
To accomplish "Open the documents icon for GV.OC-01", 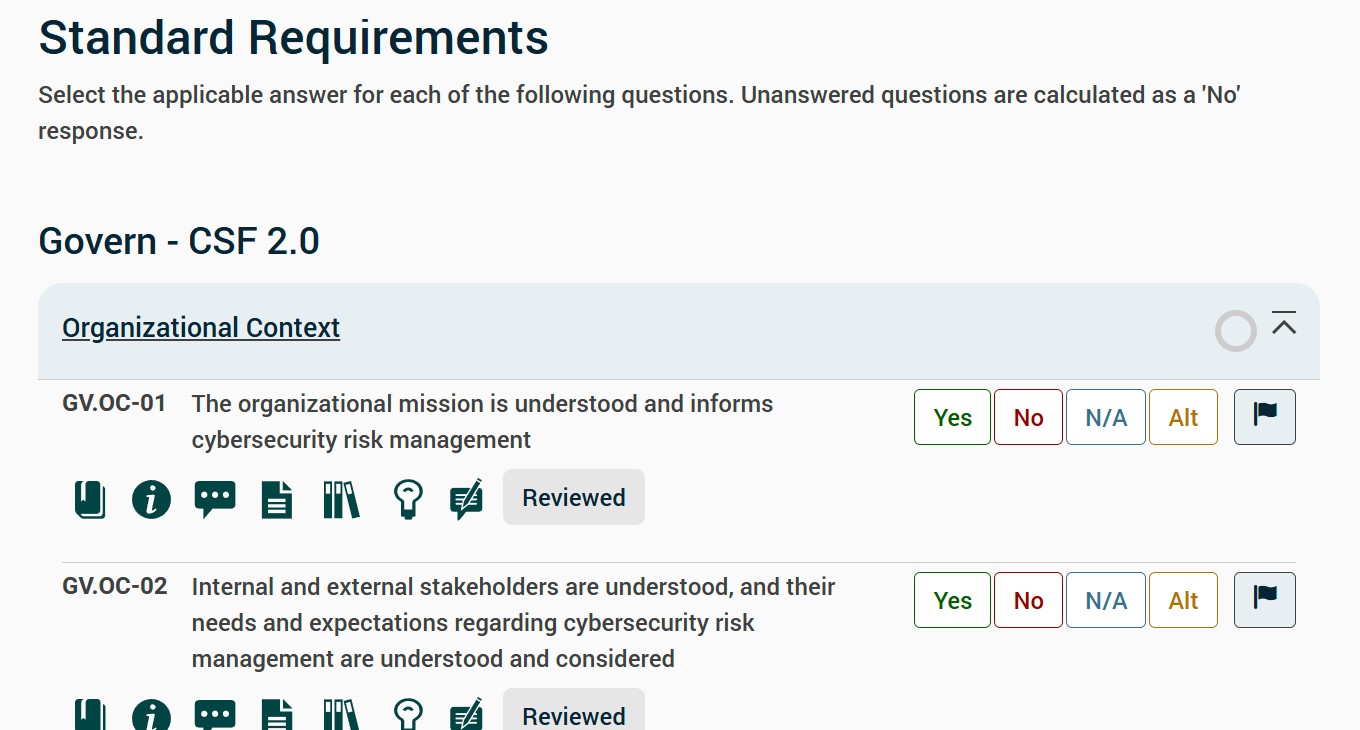I will pos(277,499).
